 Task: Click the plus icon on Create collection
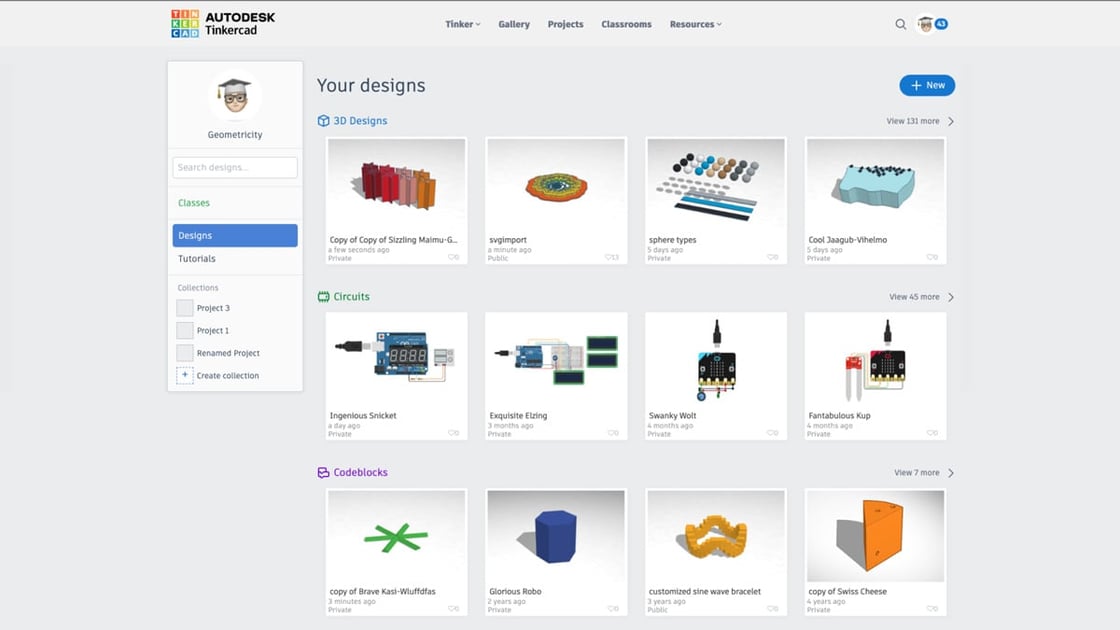(185, 375)
